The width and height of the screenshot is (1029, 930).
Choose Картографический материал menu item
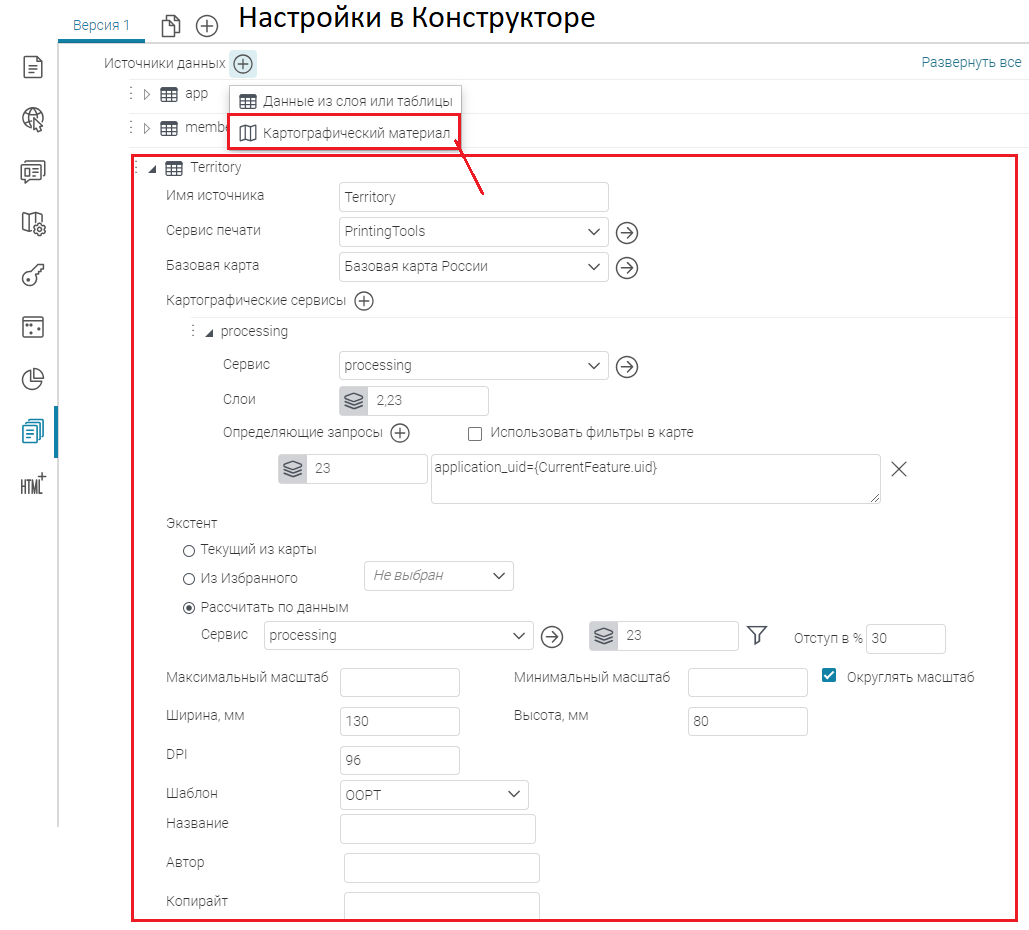point(345,133)
